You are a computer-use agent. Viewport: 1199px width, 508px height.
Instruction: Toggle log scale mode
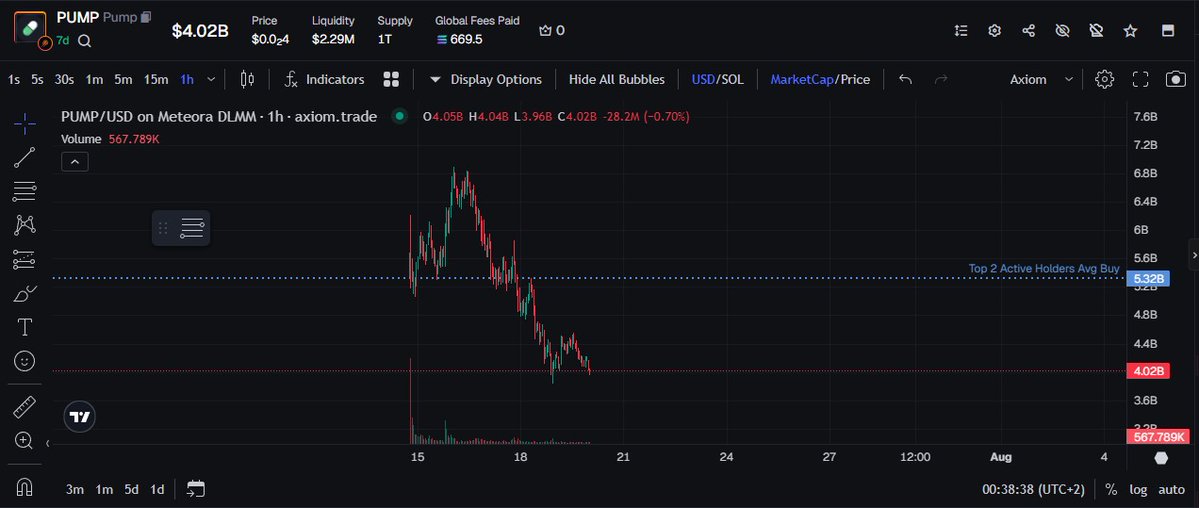coord(1139,490)
